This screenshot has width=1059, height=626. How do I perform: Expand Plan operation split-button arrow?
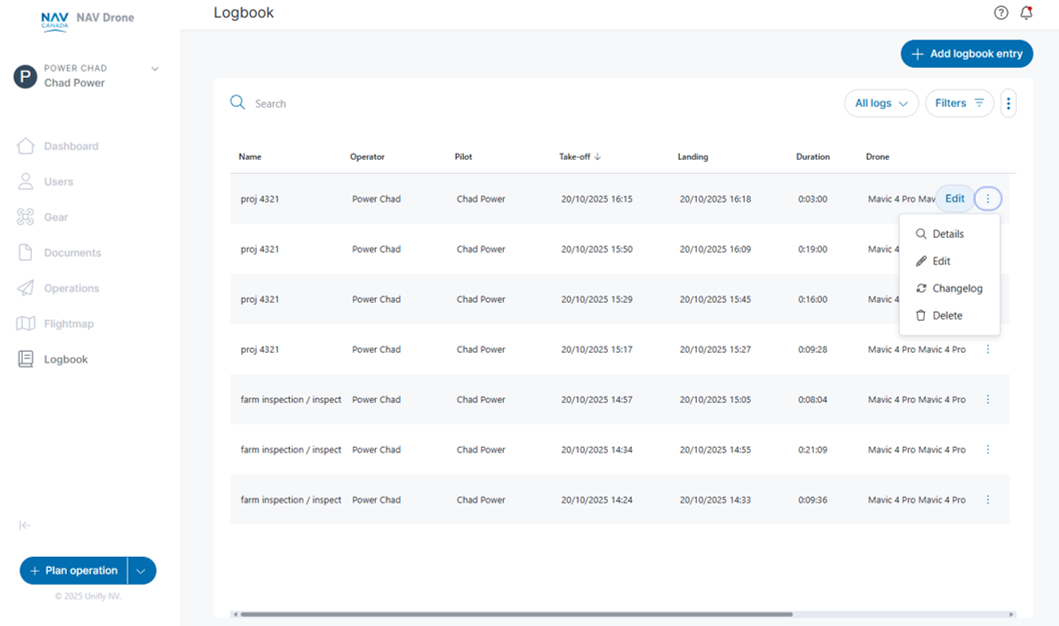(x=142, y=571)
